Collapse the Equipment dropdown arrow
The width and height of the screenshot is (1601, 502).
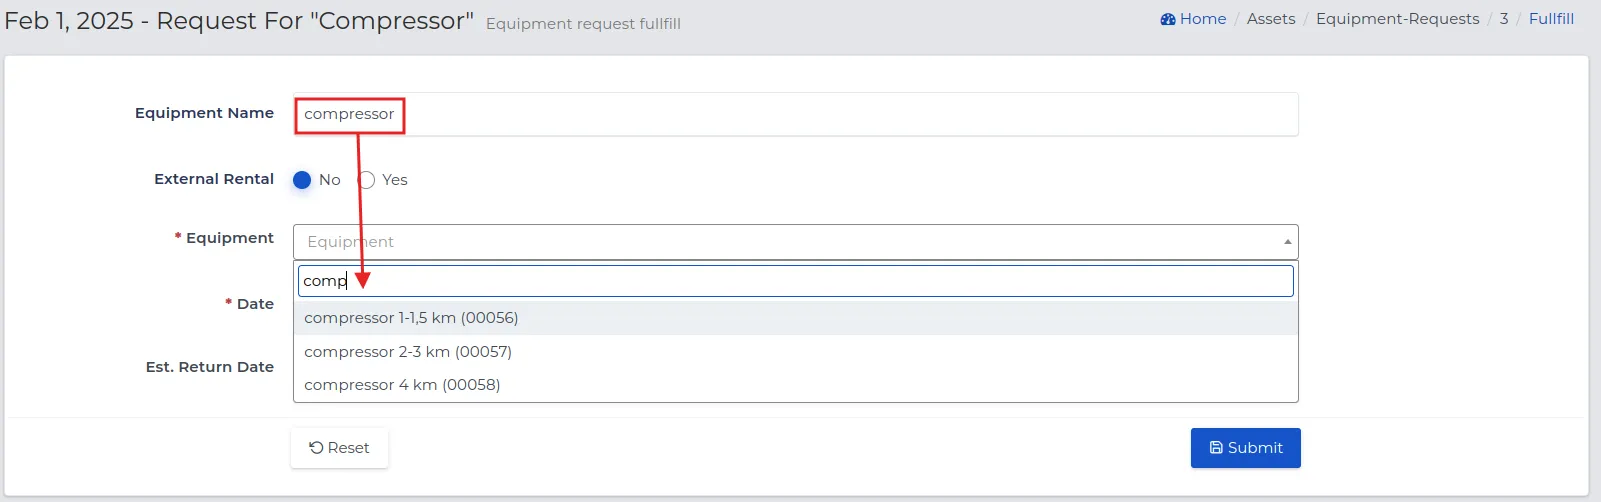1287,242
